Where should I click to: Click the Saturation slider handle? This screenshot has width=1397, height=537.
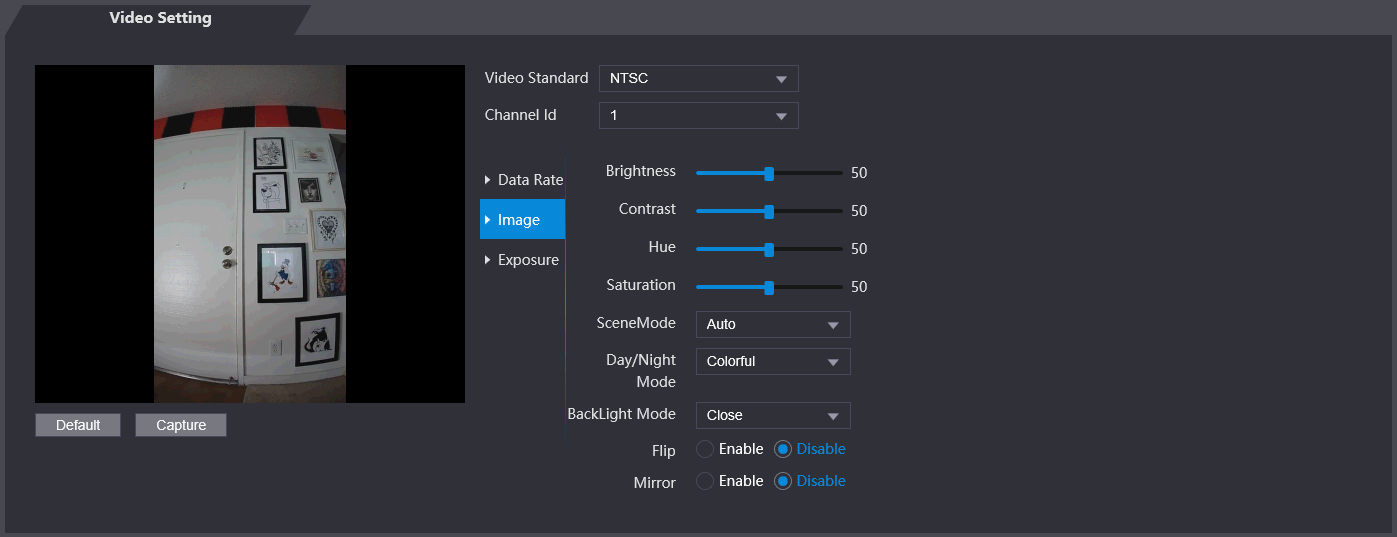pos(769,287)
